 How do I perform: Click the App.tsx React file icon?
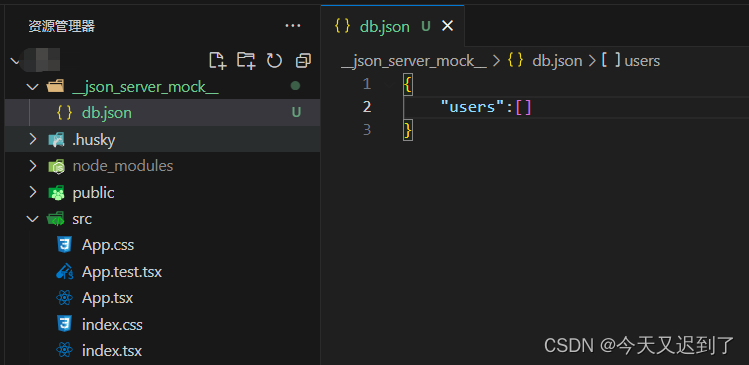click(64, 299)
